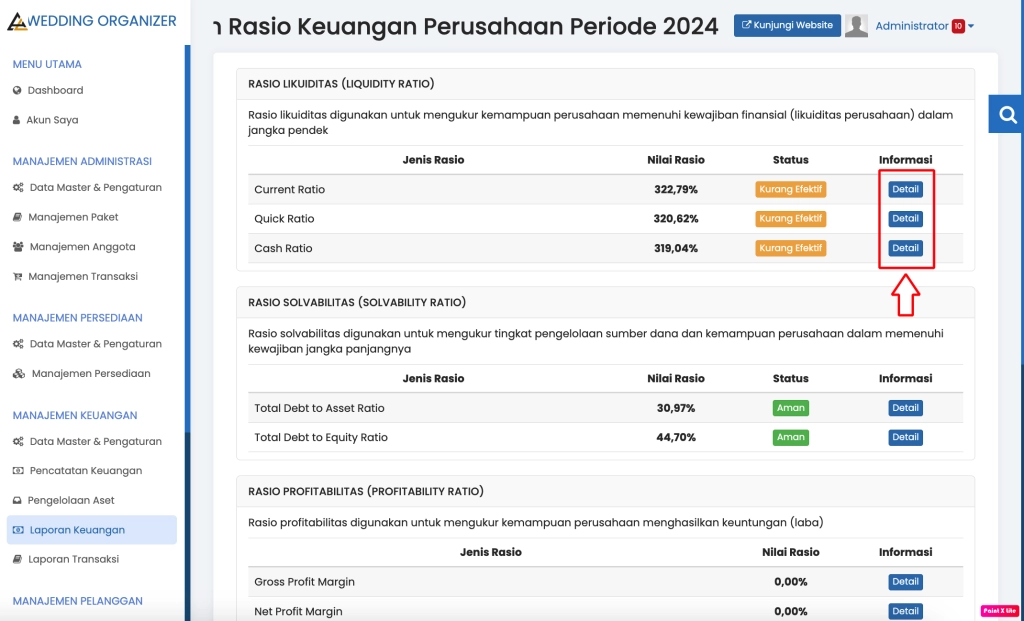Open Manajemen Paket book icon

pos(17,217)
